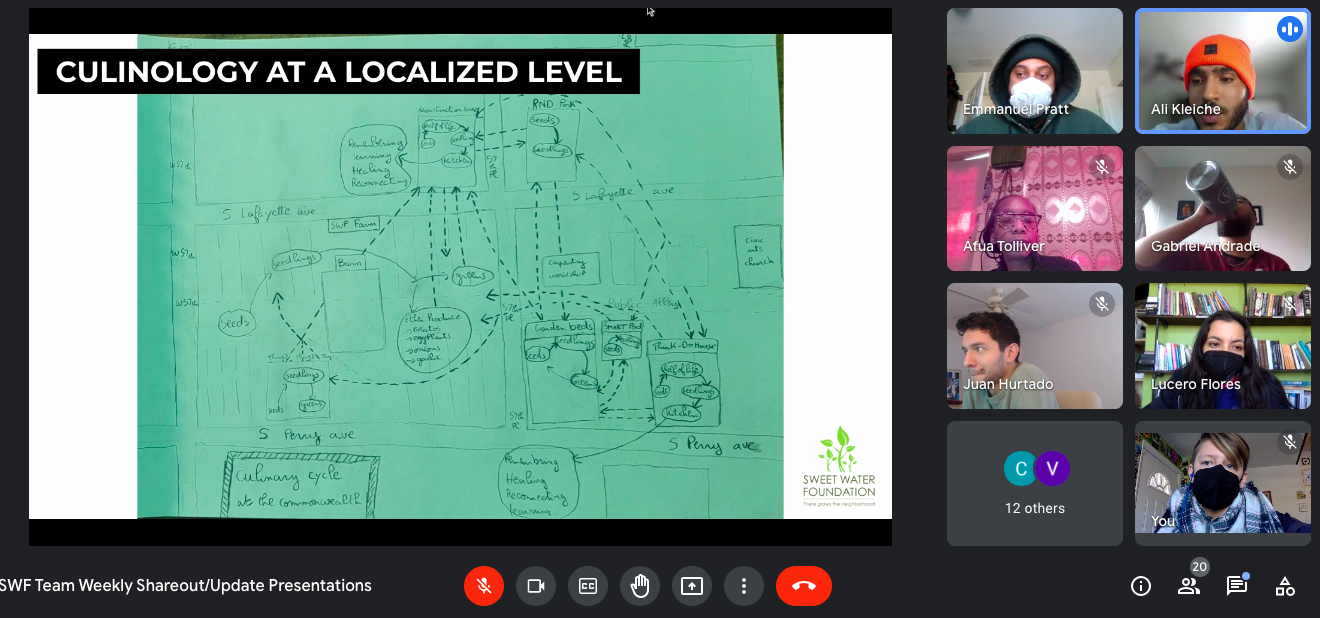Image resolution: width=1320 pixels, height=618 pixels.
Task: Open the 12 others tile
Action: tap(1035, 483)
